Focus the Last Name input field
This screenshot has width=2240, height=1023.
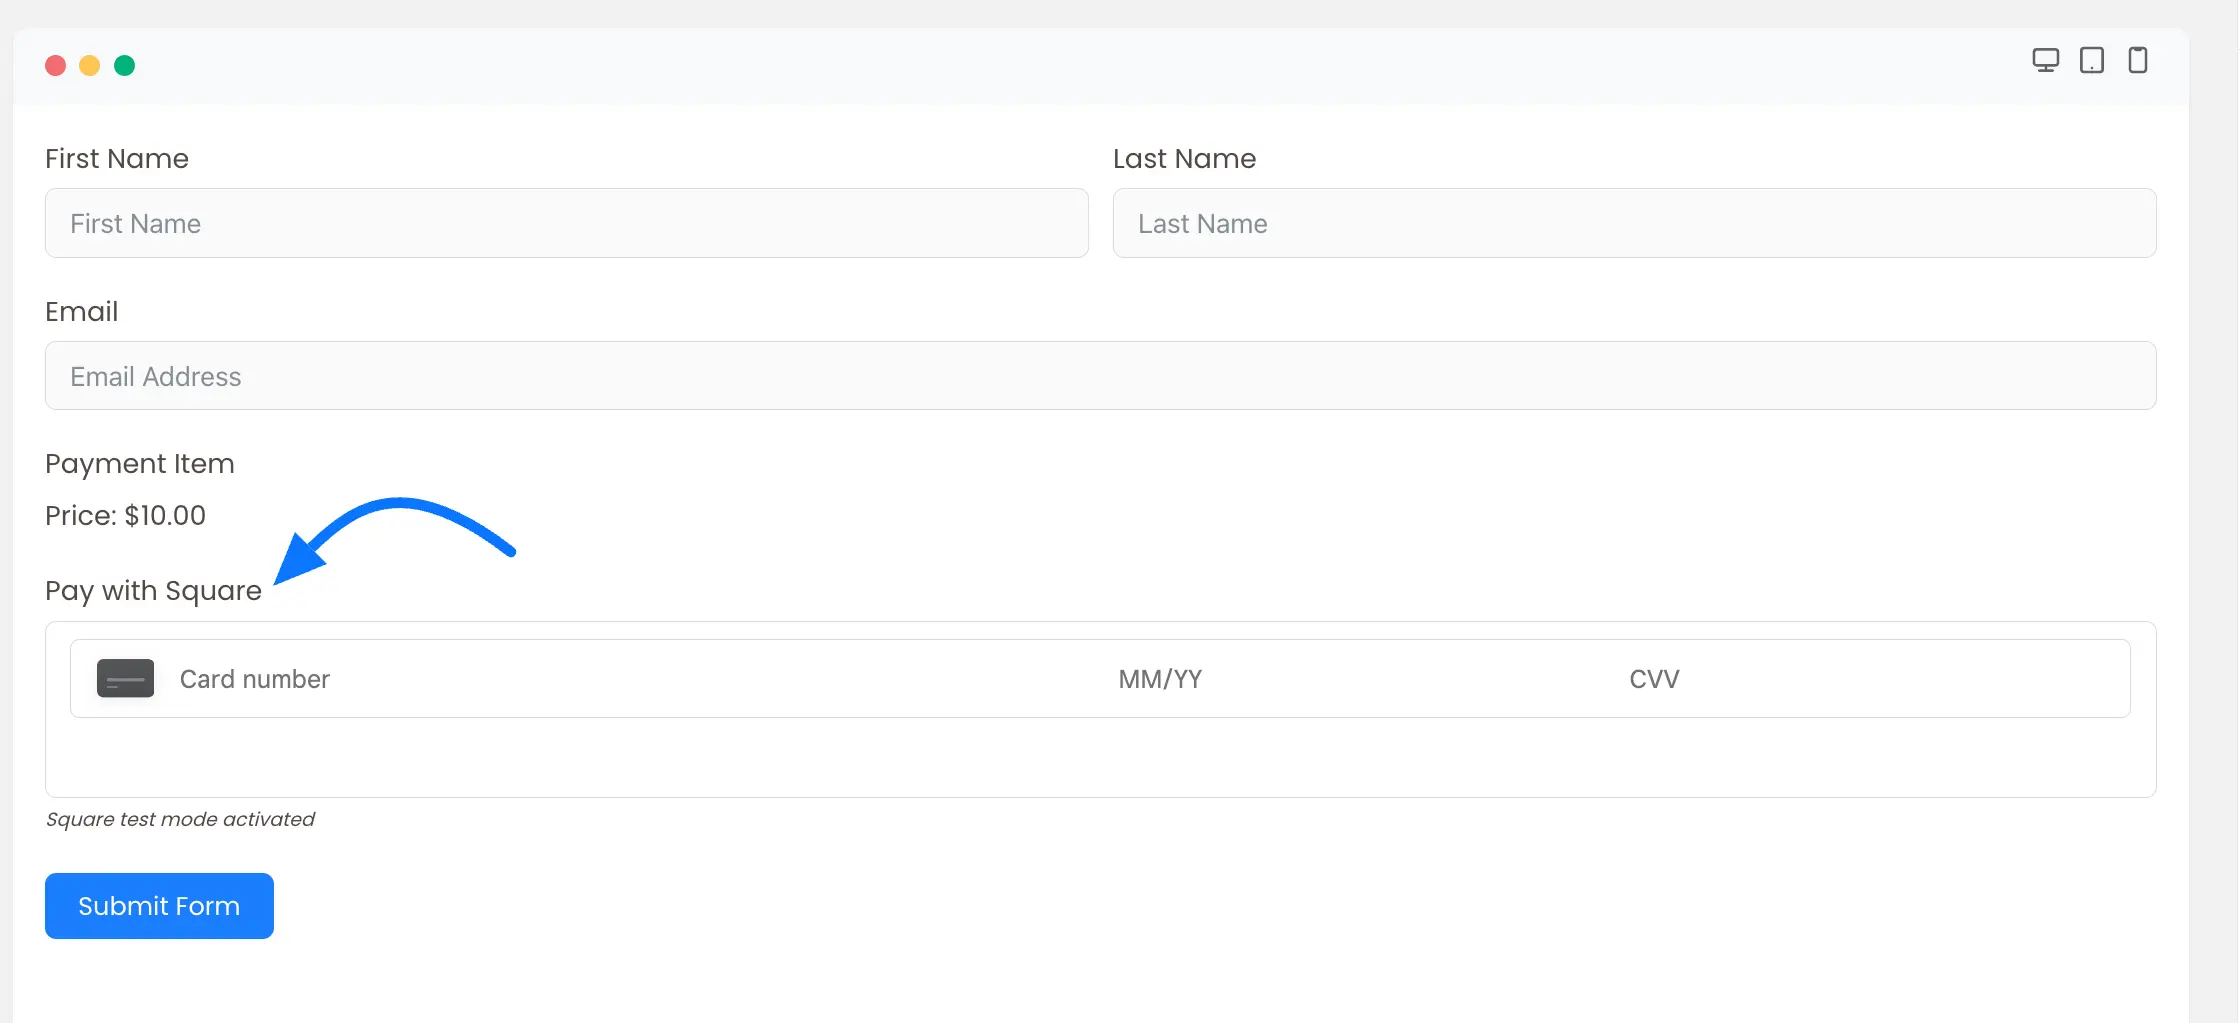pyautogui.click(x=1634, y=223)
